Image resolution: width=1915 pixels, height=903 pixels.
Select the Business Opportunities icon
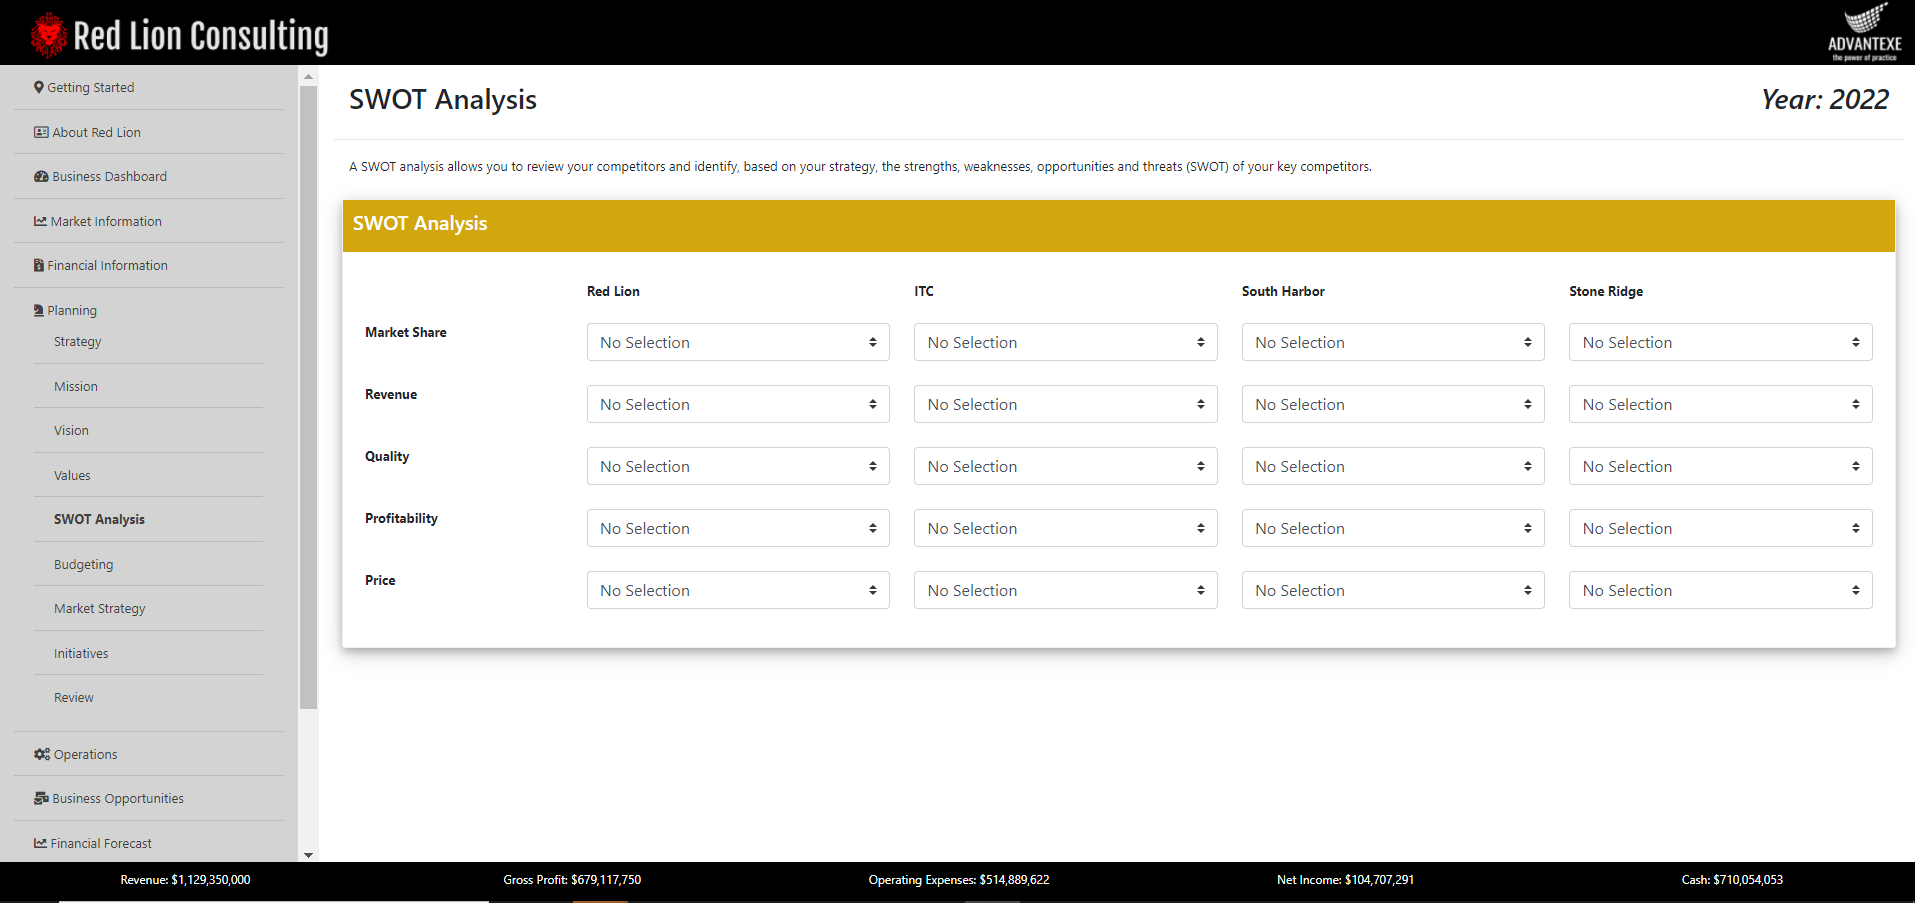(39, 797)
